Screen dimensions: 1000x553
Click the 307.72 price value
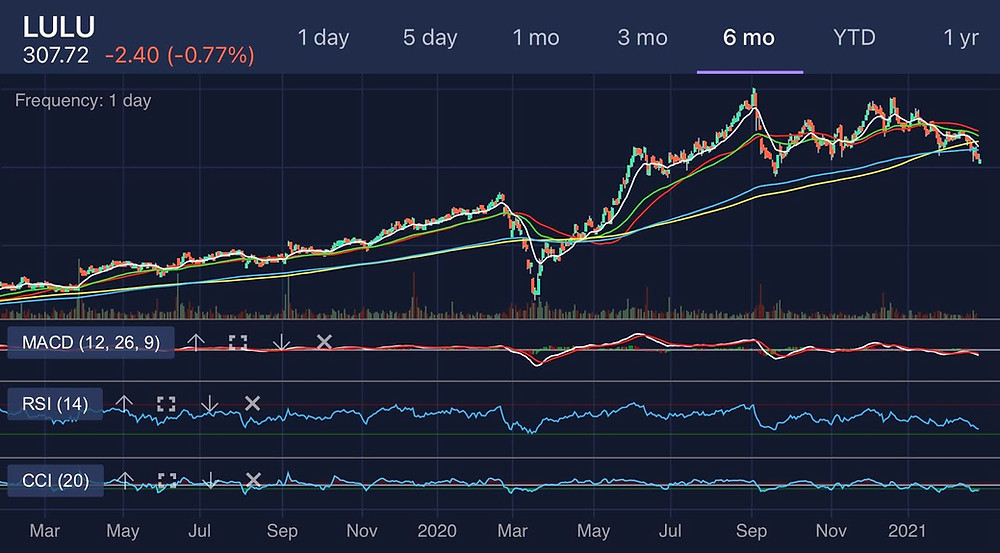[x=56, y=55]
